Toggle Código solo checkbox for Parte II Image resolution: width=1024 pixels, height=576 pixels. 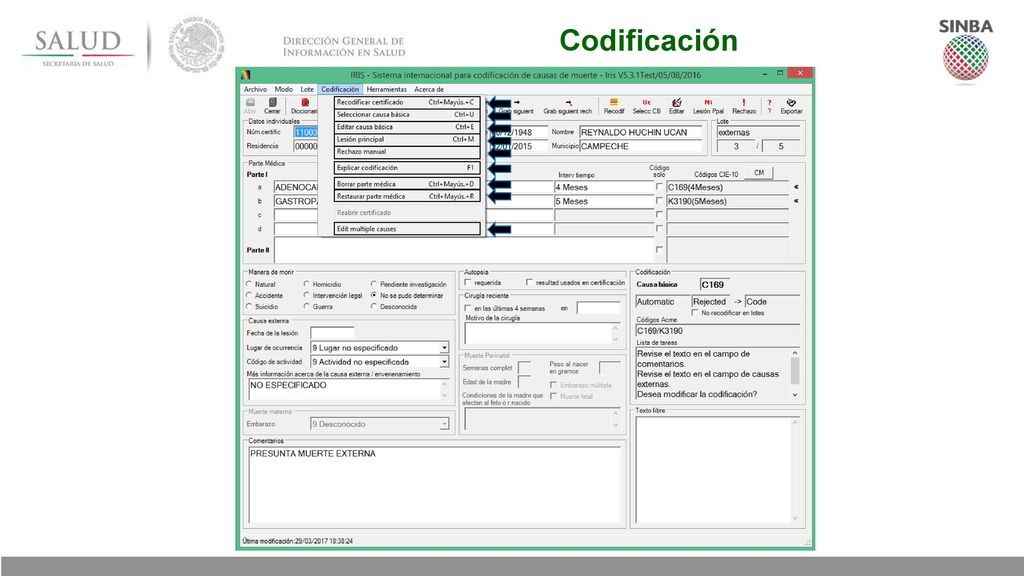[659, 249]
